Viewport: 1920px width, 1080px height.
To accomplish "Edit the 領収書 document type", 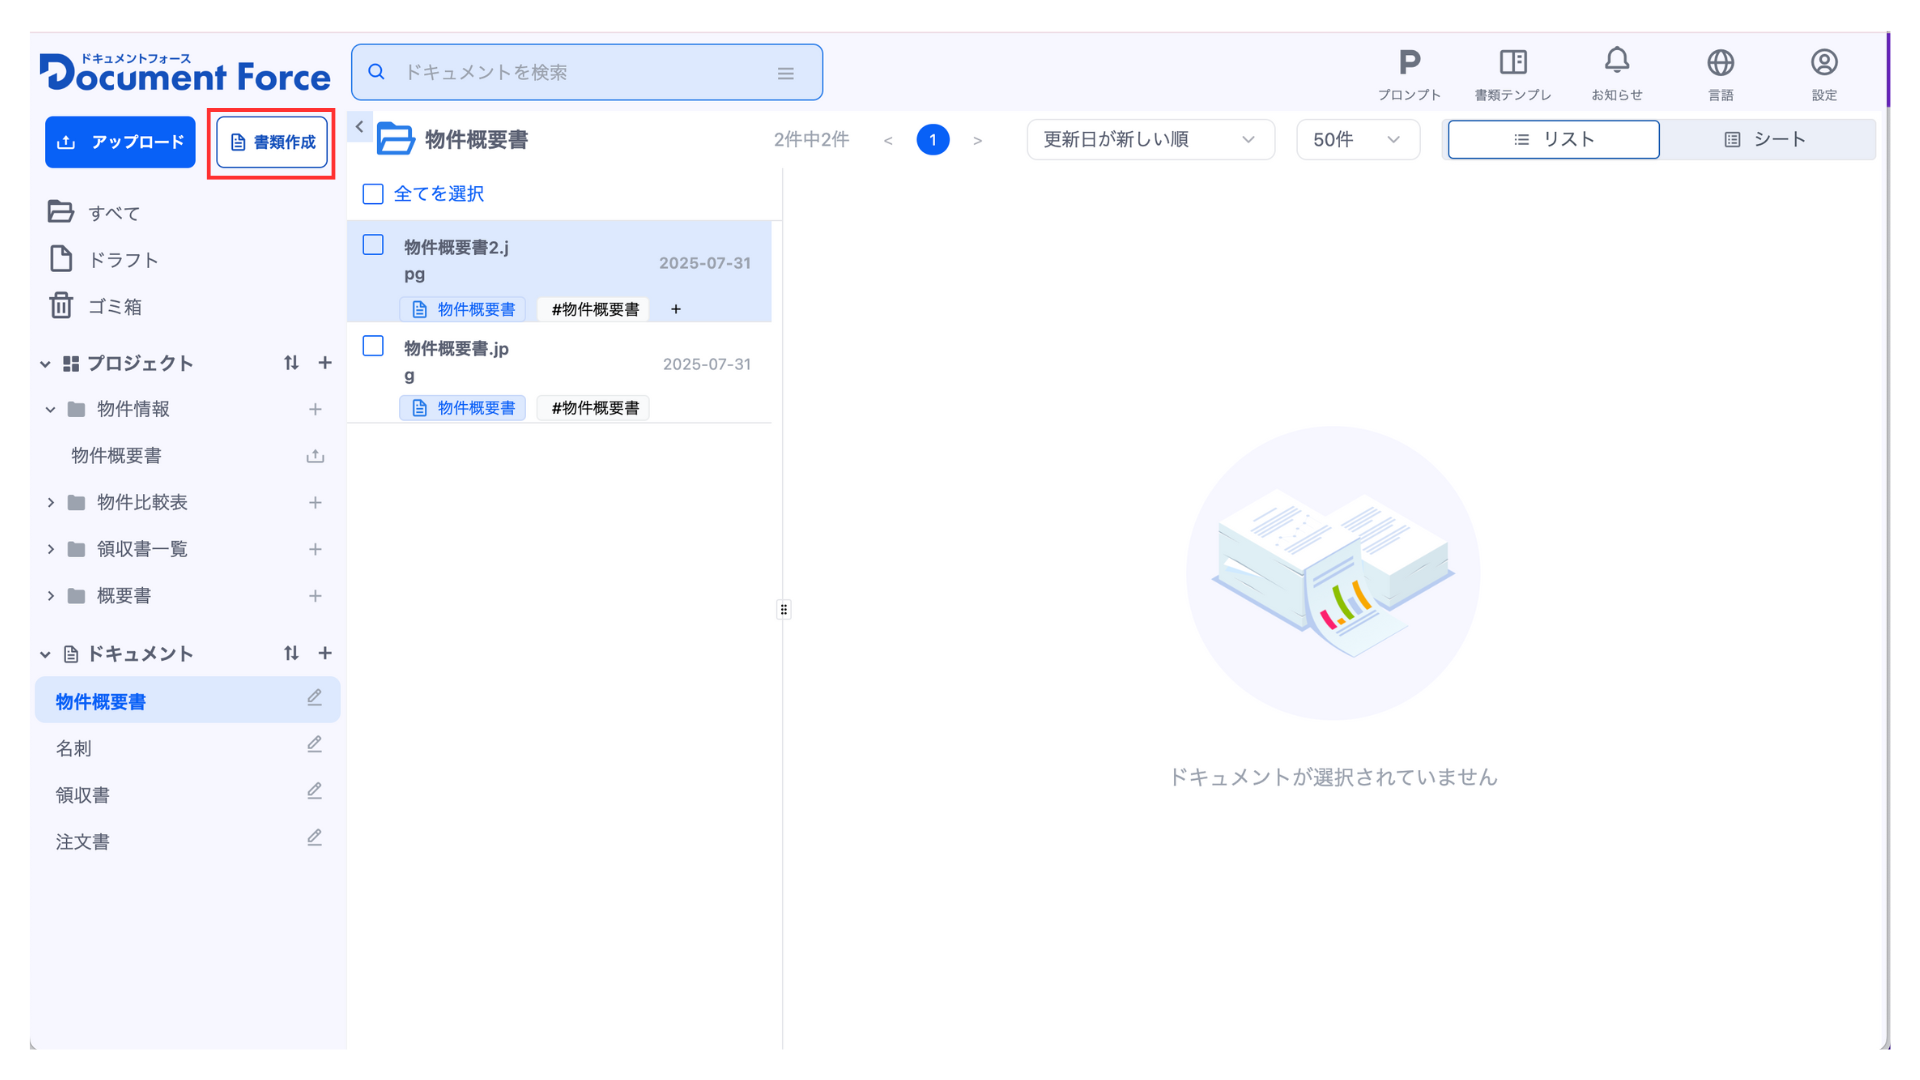I will point(314,792).
